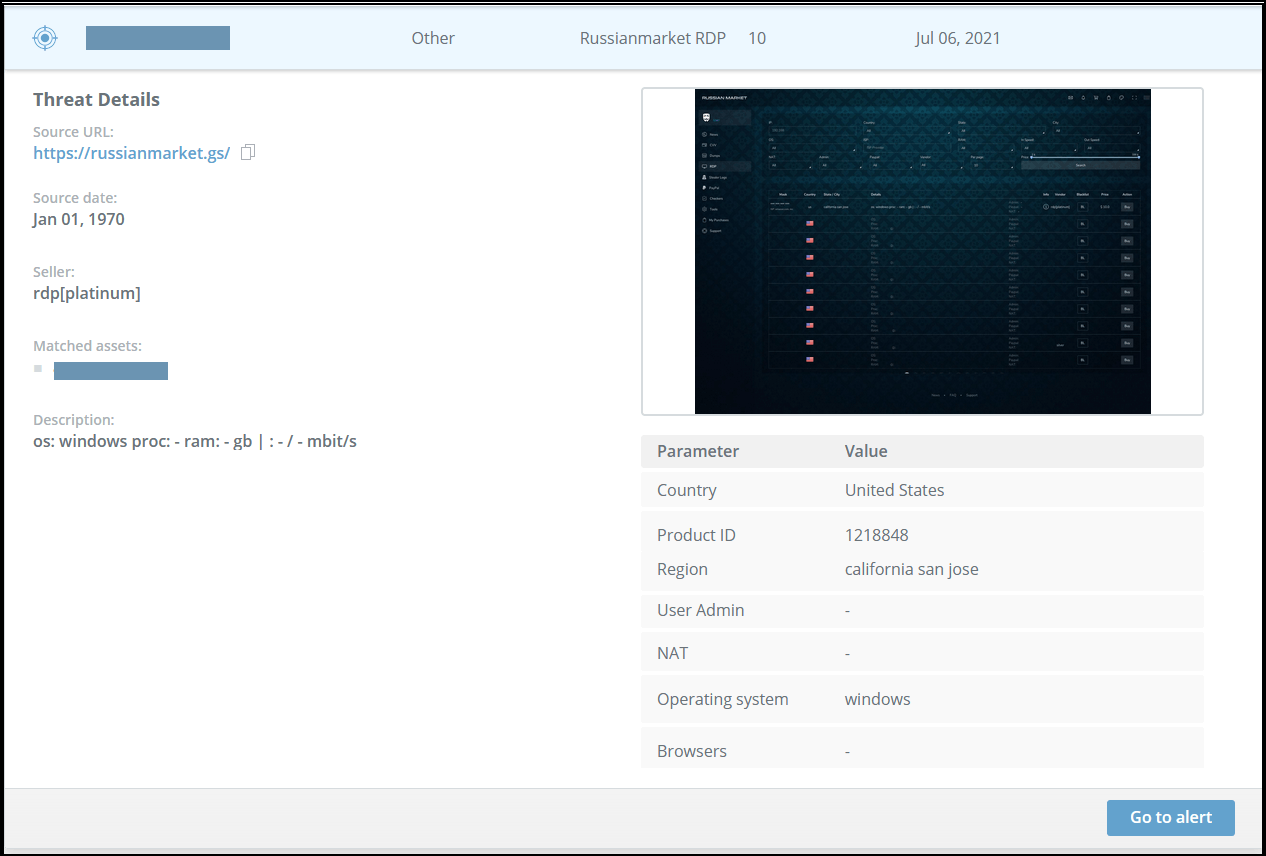Select the redacted matched asset entry
This screenshot has width=1266, height=856.
[111, 371]
